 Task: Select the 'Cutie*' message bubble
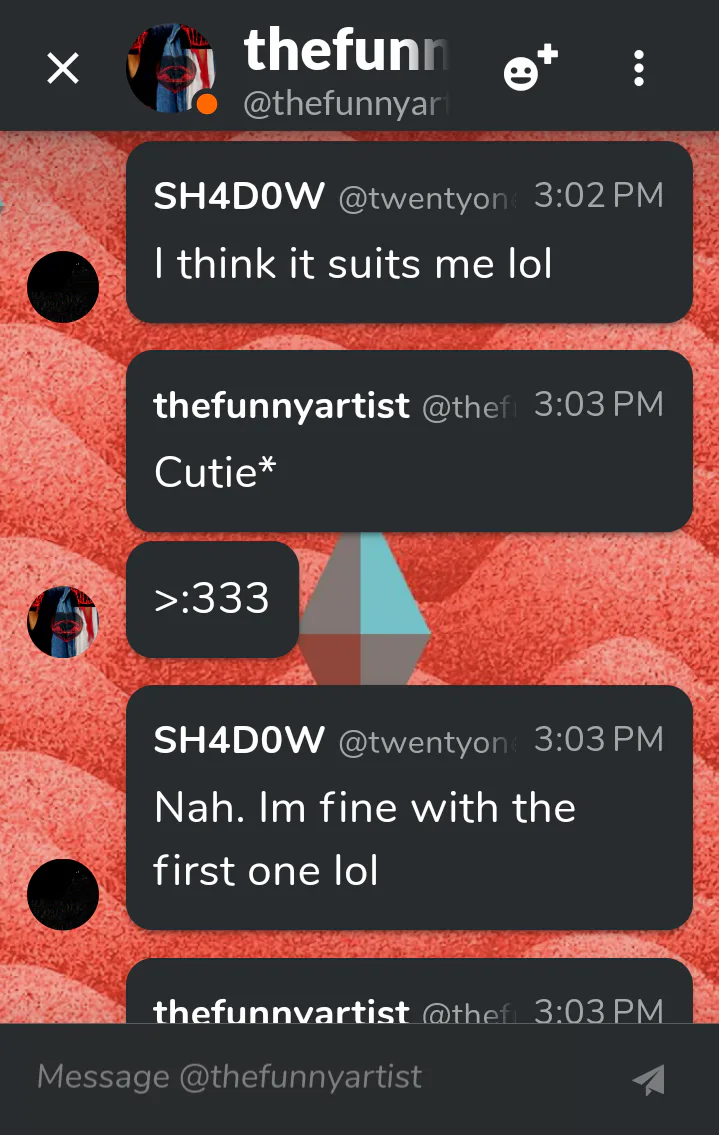409,442
